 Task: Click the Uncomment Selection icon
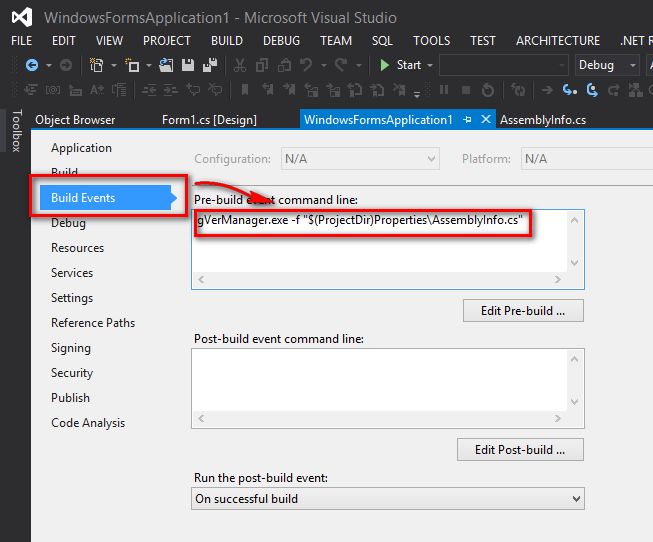pyautogui.click(x=216, y=90)
